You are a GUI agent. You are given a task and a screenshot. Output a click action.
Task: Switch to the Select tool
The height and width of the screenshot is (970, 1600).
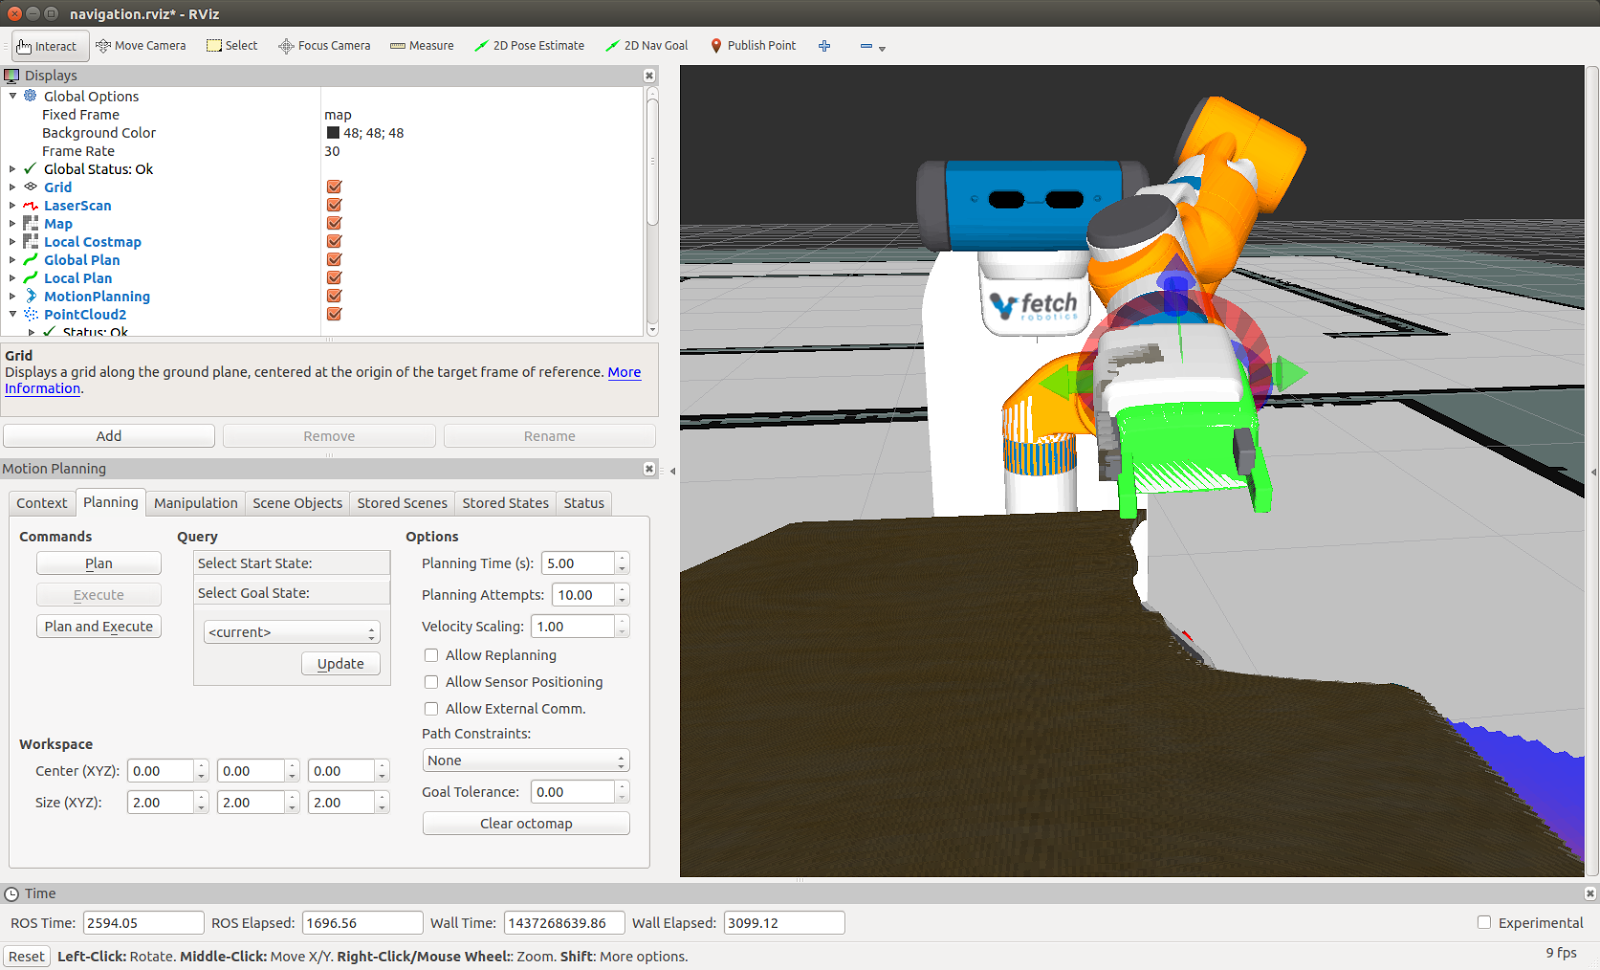[x=232, y=45]
